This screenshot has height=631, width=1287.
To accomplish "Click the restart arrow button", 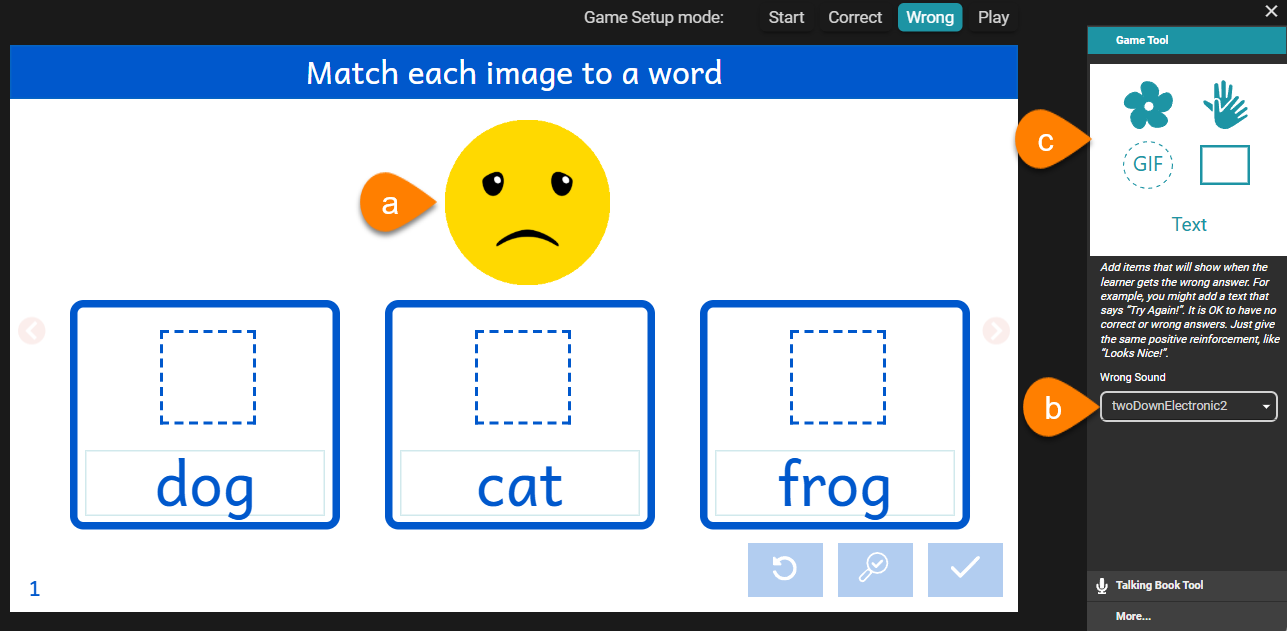I will (x=785, y=569).
